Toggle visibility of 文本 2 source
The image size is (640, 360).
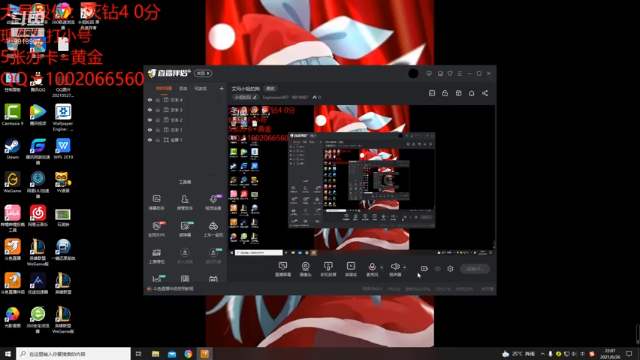[150, 120]
